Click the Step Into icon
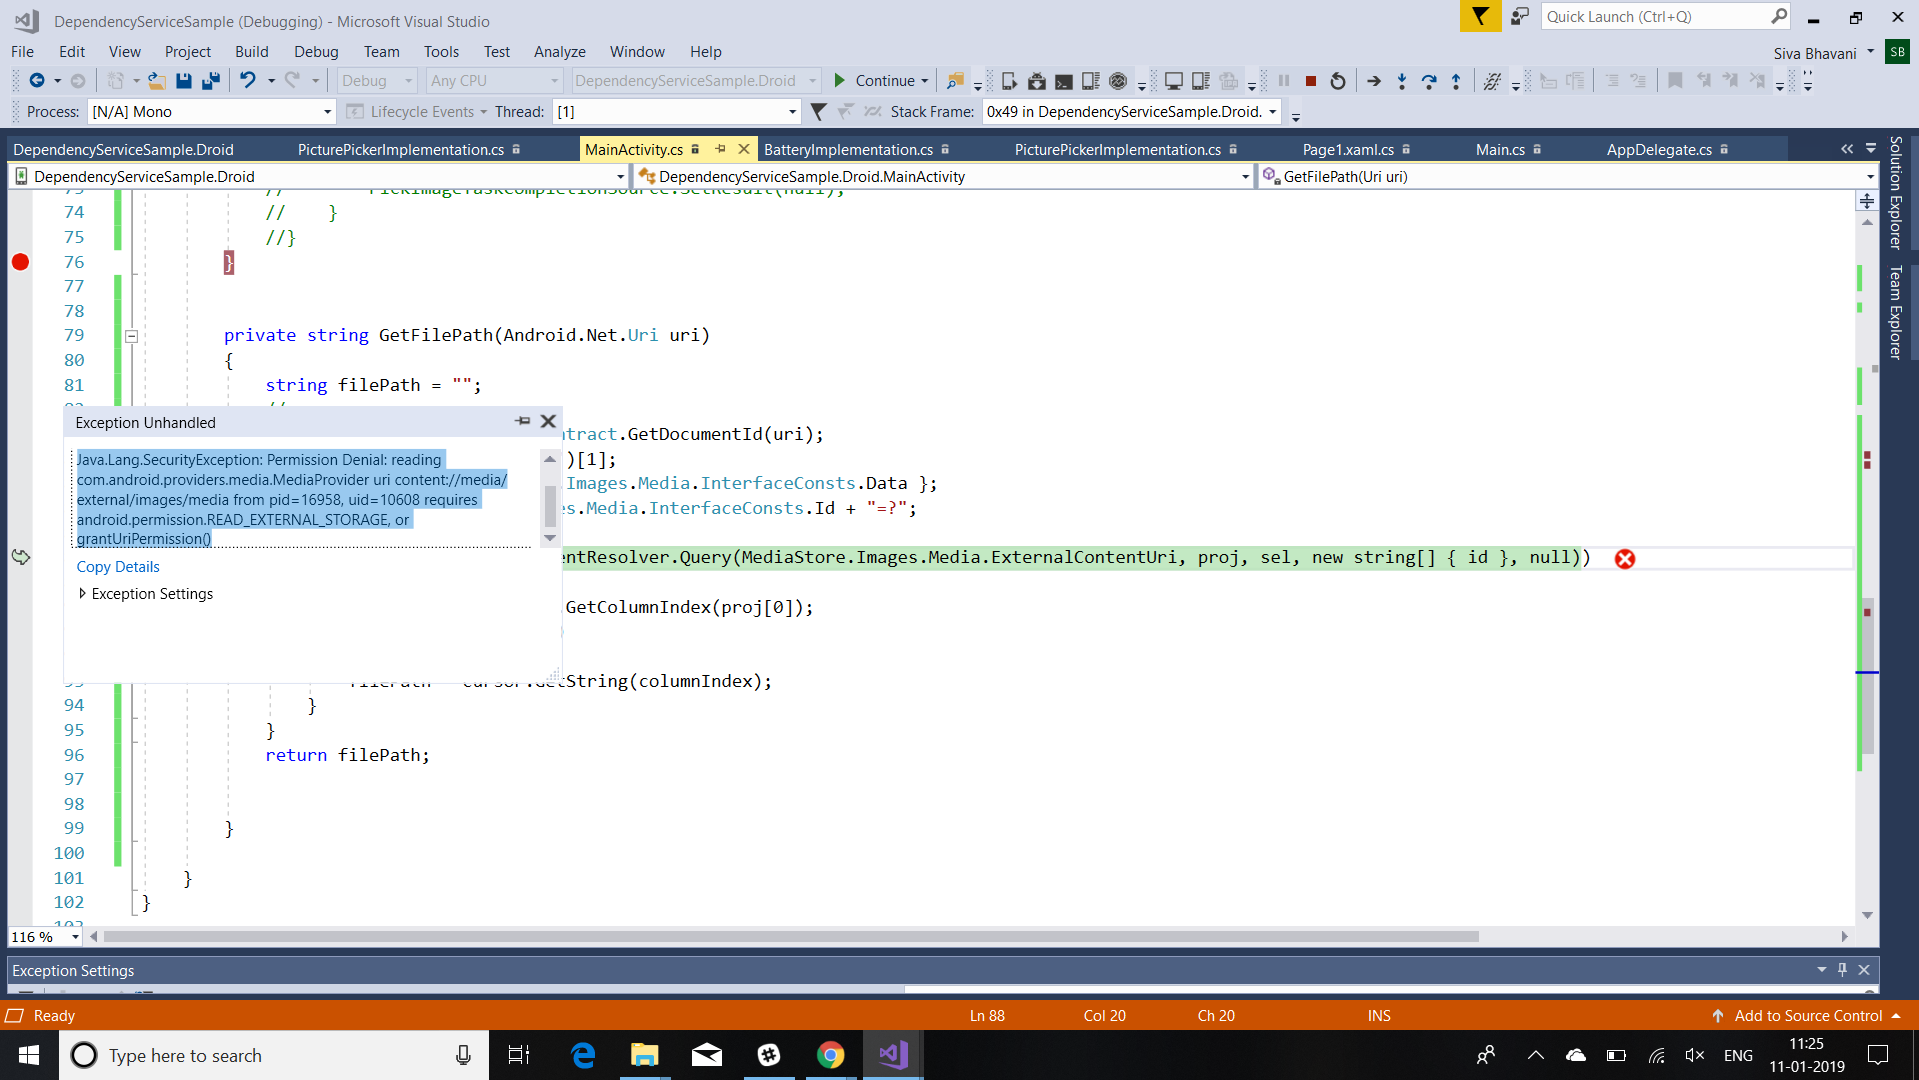This screenshot has width=1919, height=1080. [1402, 81]
